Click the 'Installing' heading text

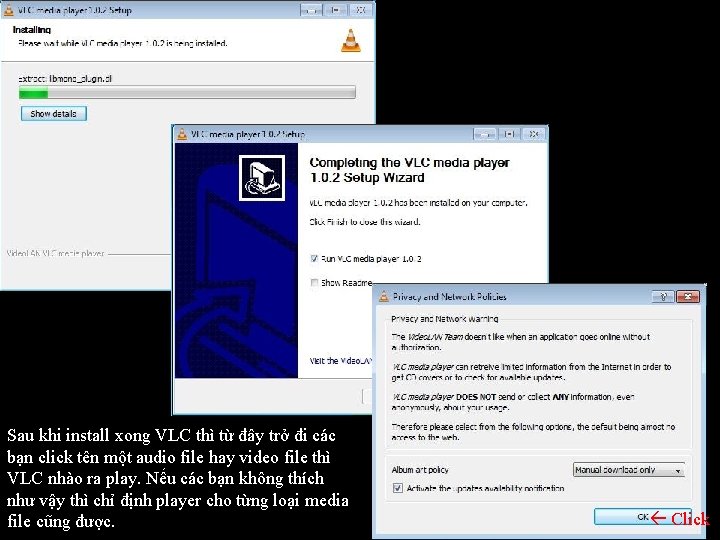[32, 30]
